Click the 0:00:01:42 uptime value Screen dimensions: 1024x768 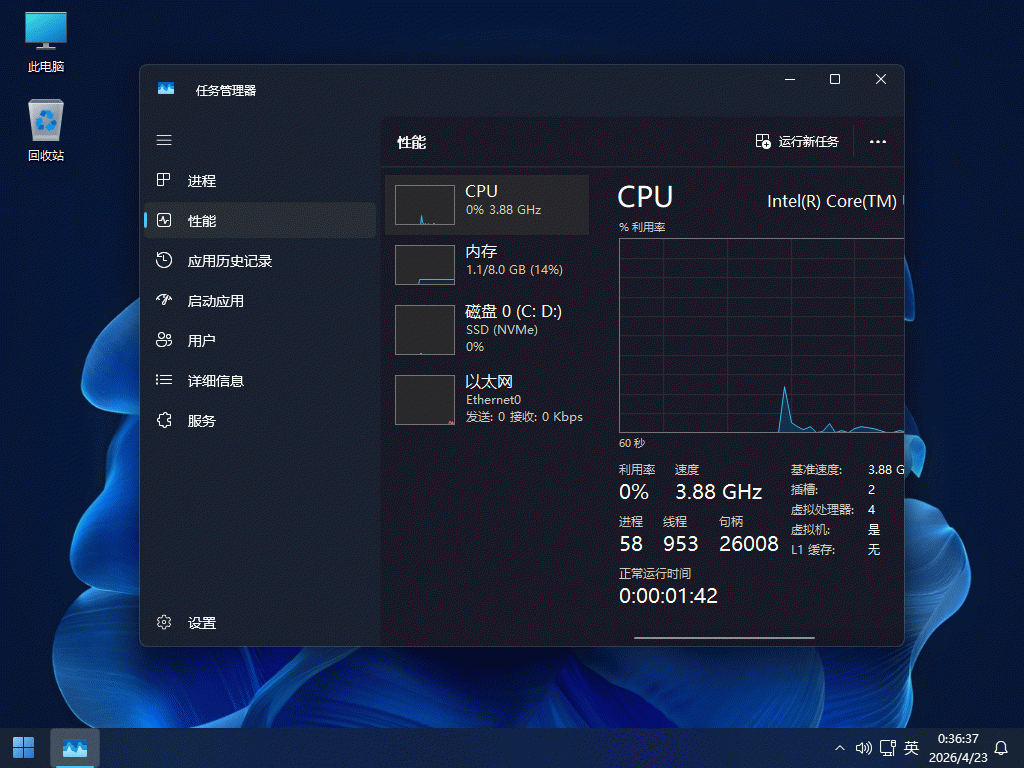click(x=668, y=596)
